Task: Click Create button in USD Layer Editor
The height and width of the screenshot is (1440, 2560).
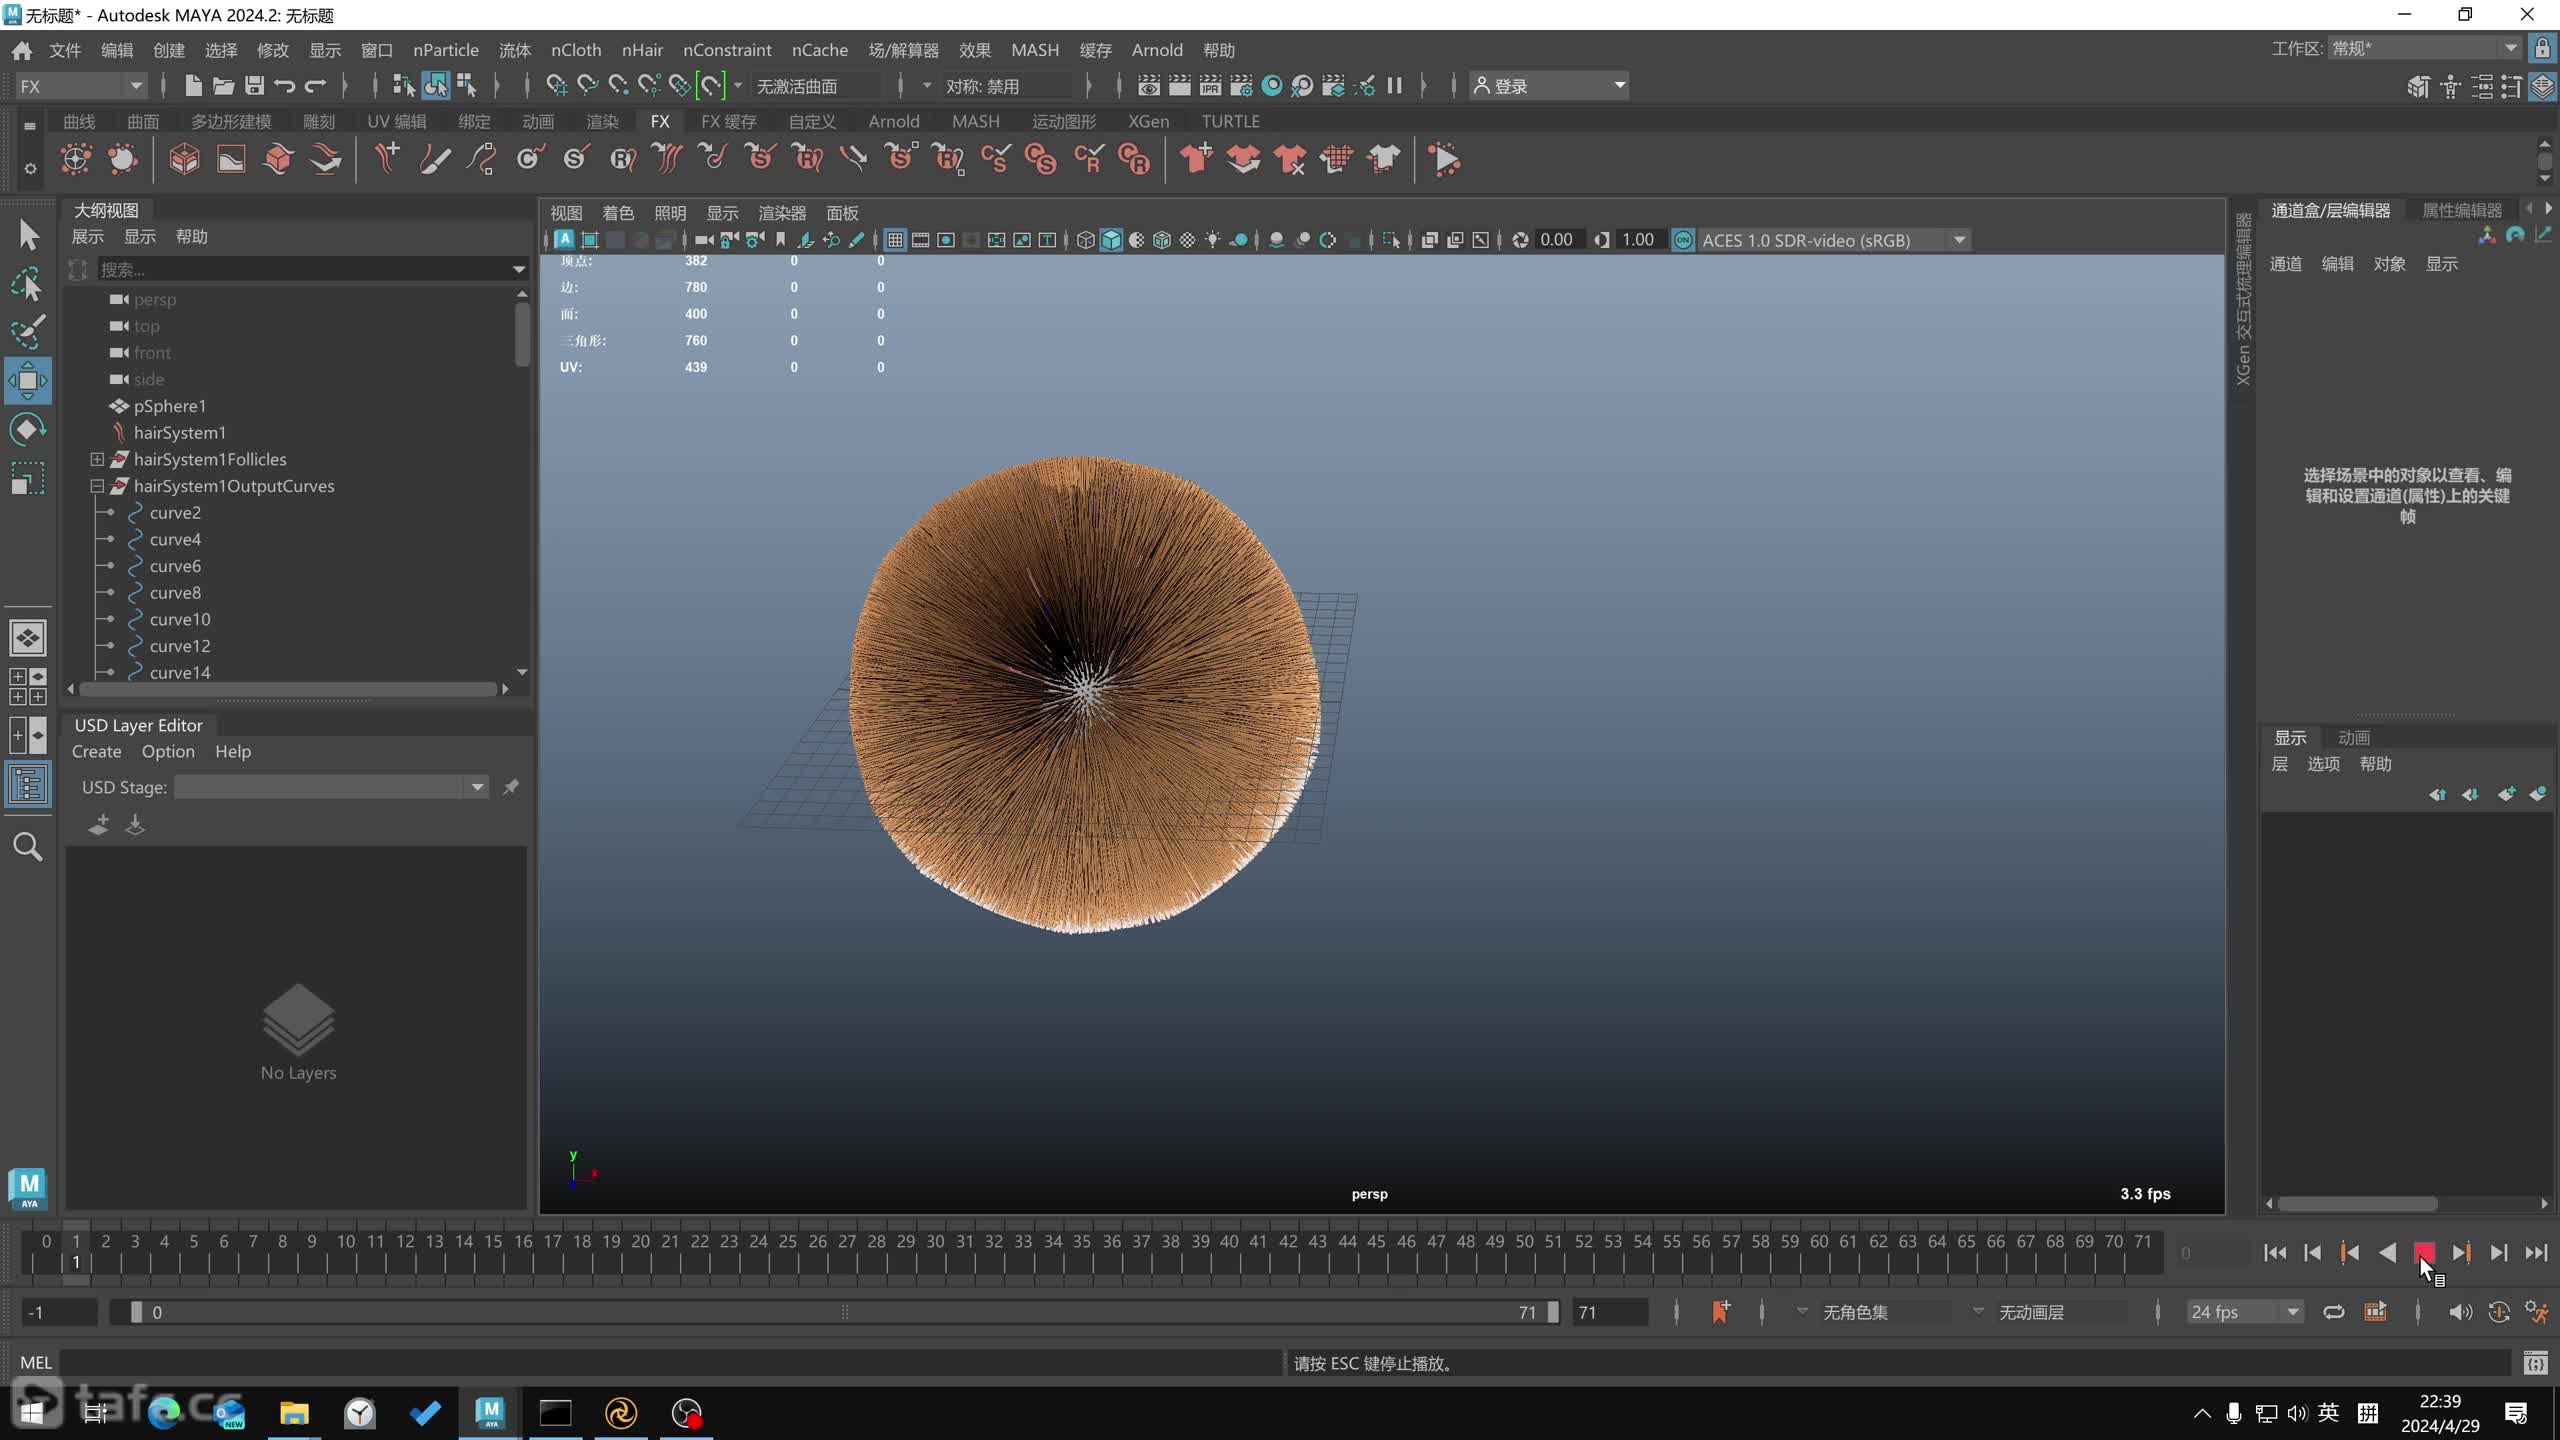Action: pyautogui.click(x=95, y=751)
